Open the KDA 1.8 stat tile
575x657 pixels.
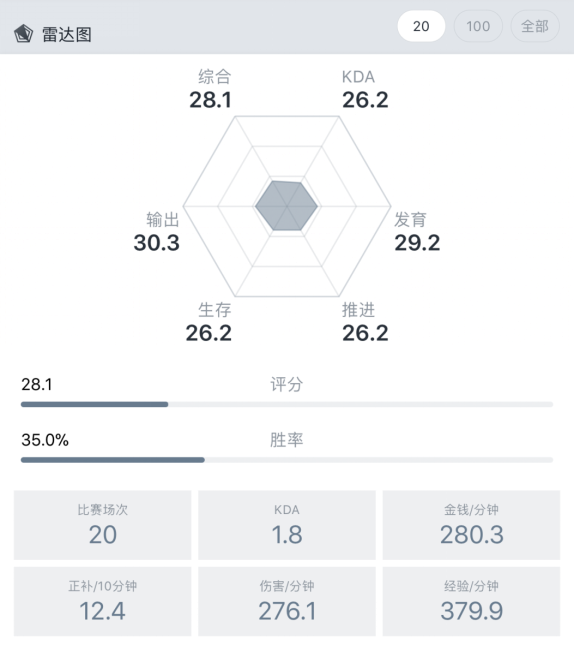click(287, 525)
